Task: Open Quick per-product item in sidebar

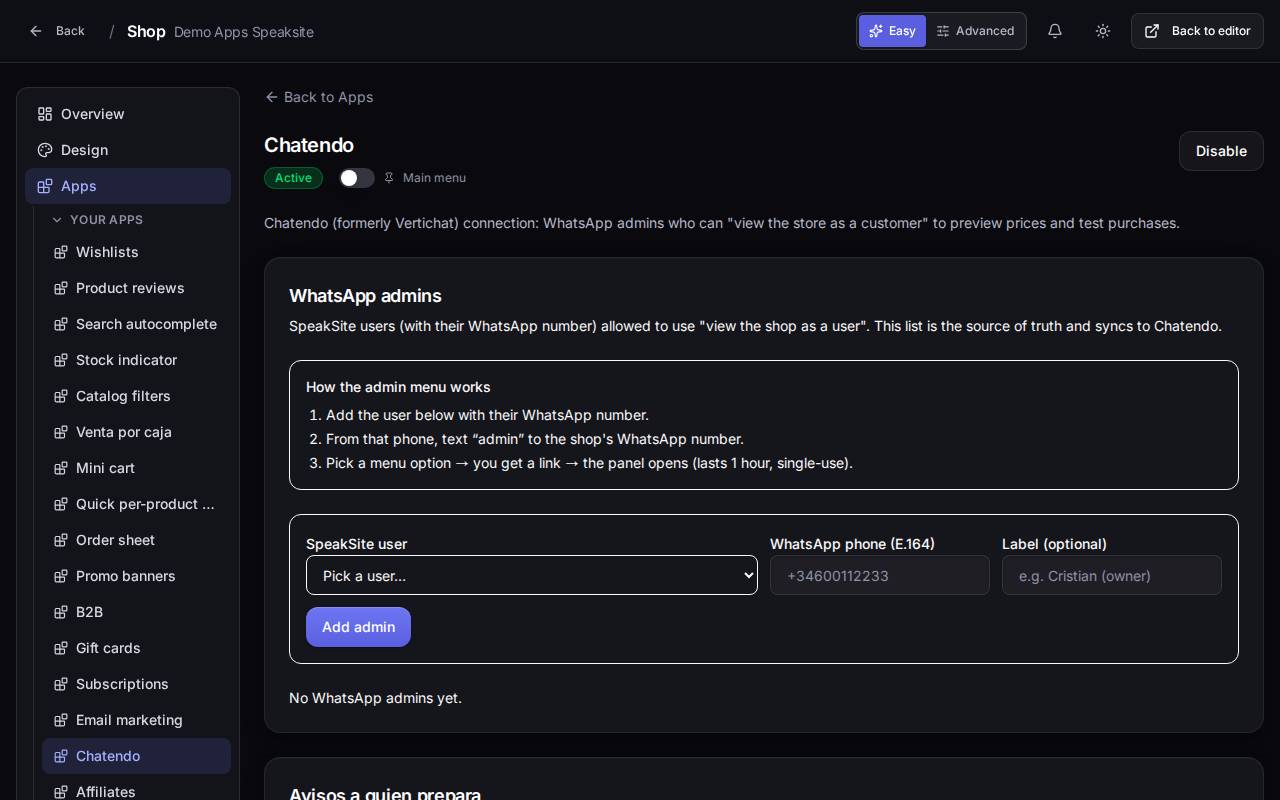Action: [x=136, y=504]
